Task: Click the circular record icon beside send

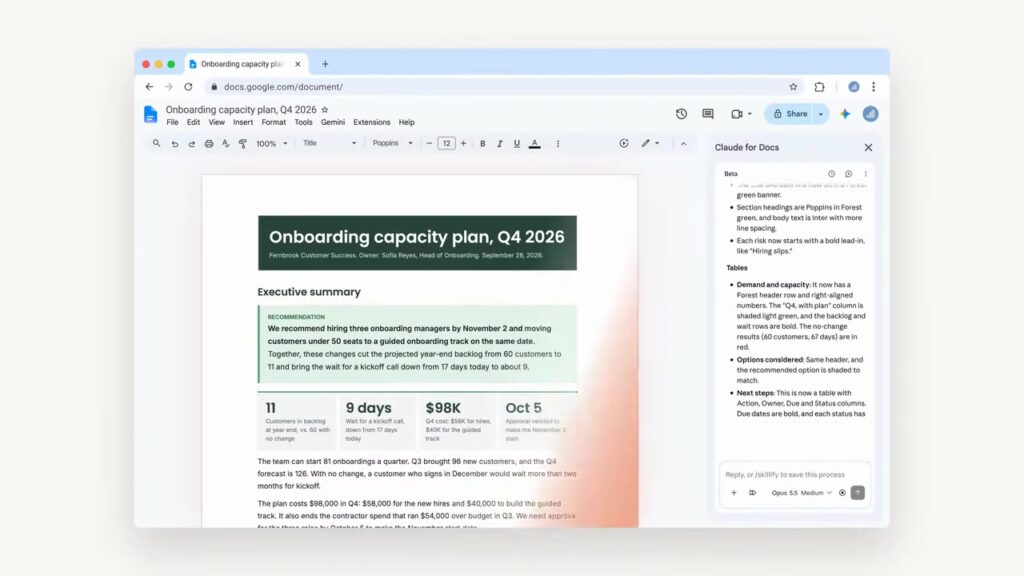Action: tap(842, 493)
